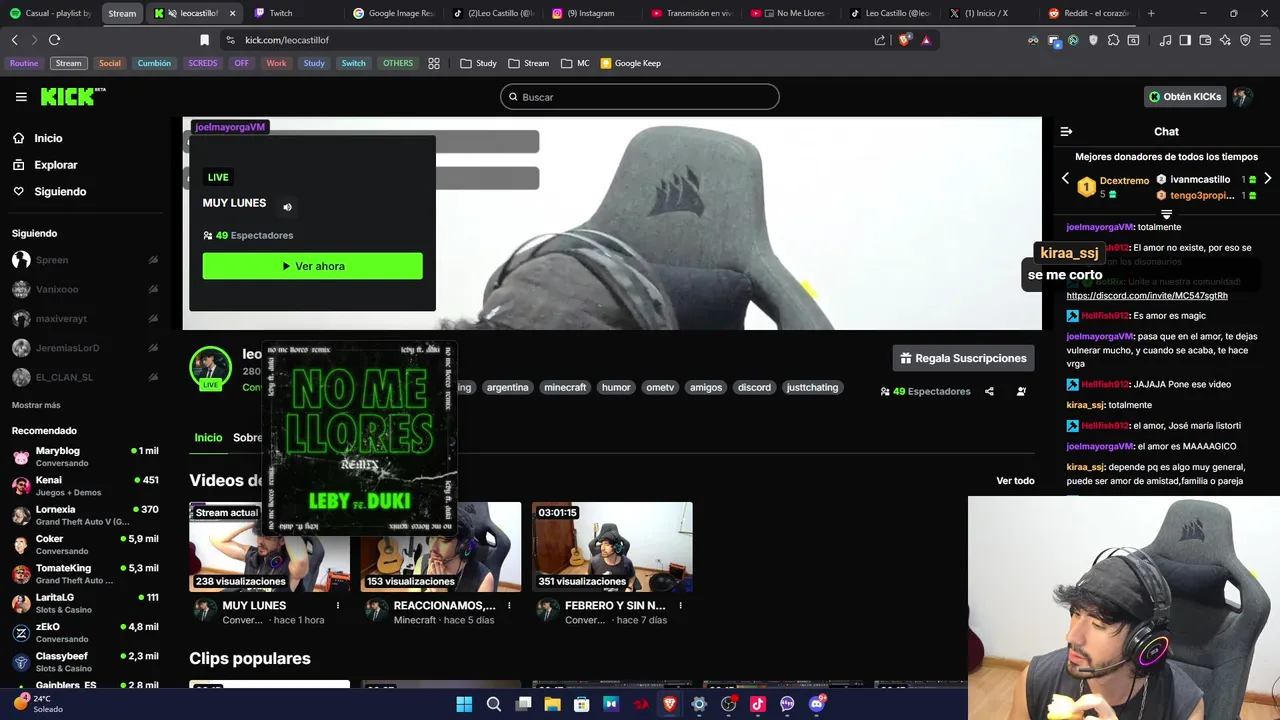Click the browser address bar URL
The height and width of the screenshot is (720, 1280).
pos(287,40)
